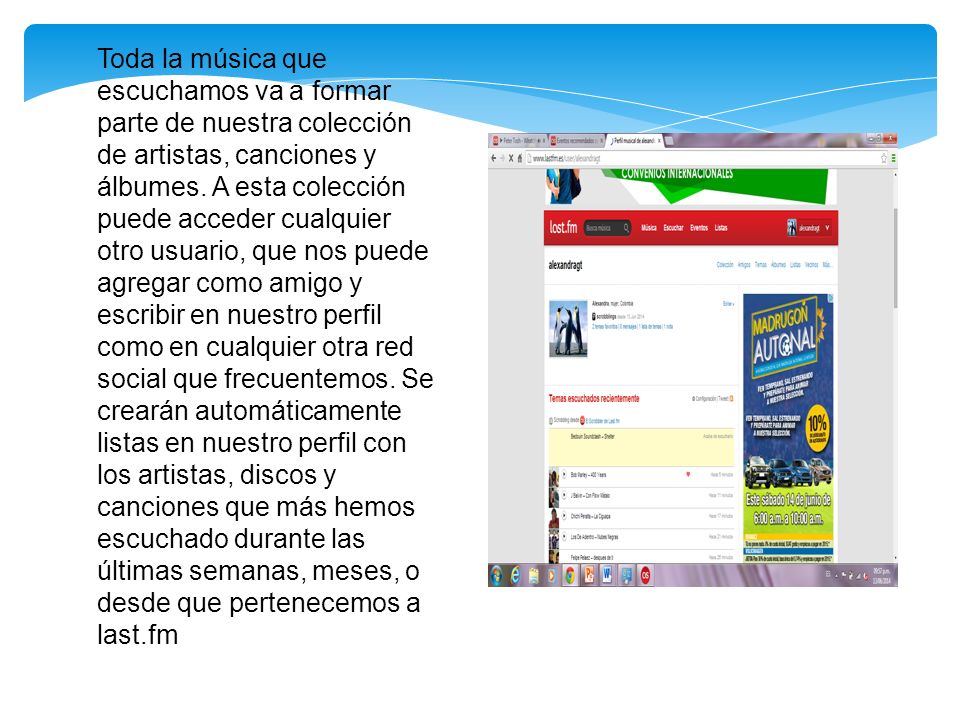Screen dimensions: 960x720
Task: Open the Configuración link
Action: pos(704,399)
